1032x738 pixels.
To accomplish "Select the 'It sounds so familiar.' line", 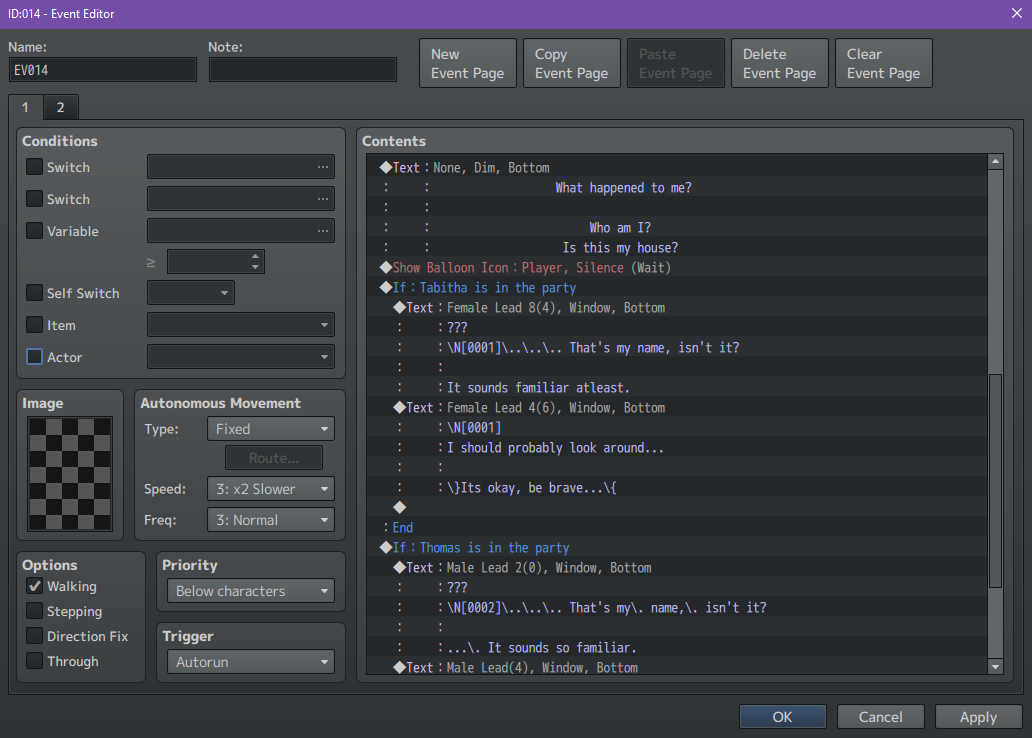I will pos(677,648).
